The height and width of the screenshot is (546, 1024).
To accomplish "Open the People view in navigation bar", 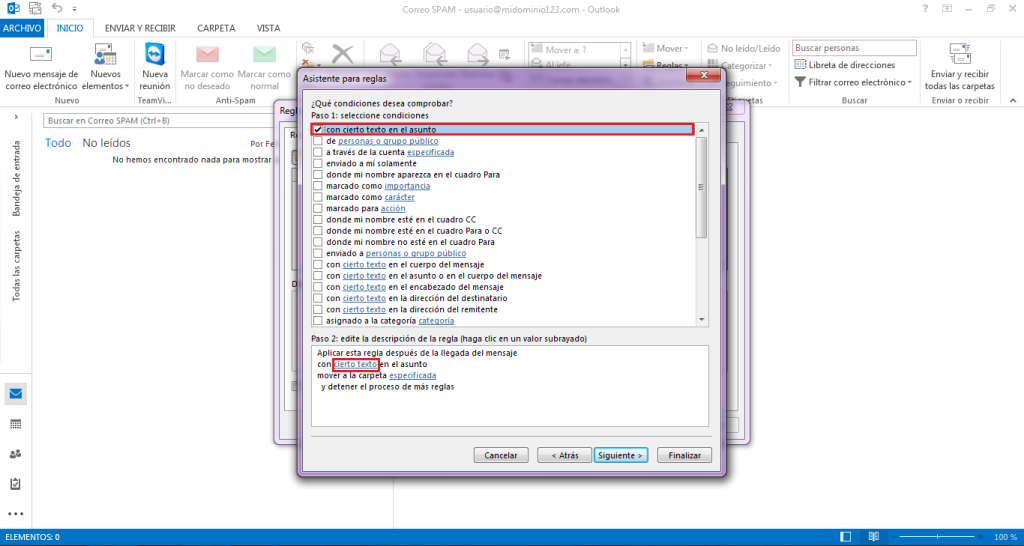I will click(16, 454).
